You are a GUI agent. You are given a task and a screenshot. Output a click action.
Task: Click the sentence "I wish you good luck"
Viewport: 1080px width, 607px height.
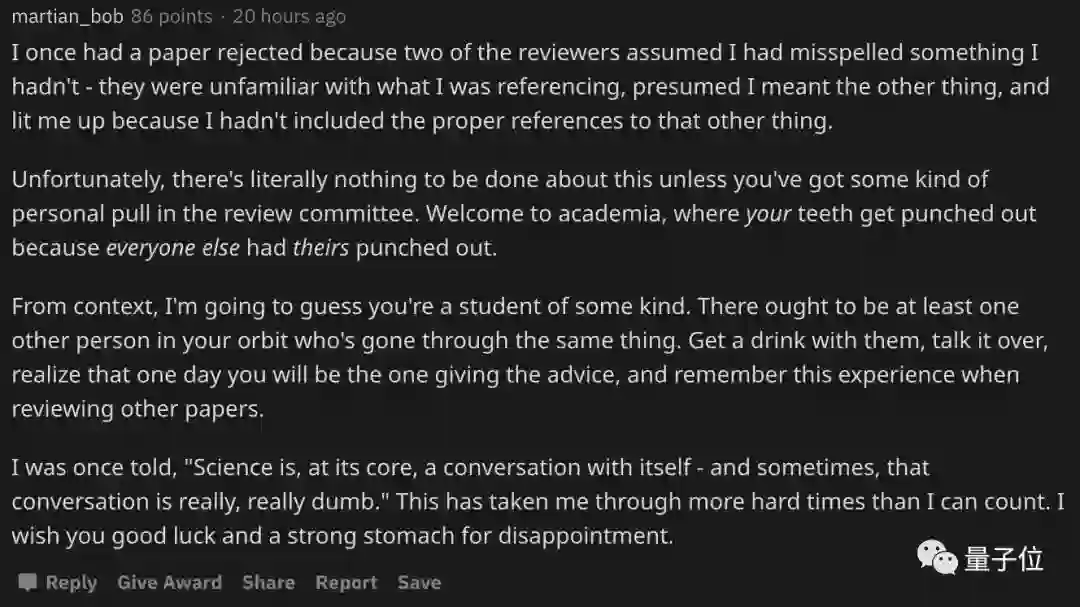click(340, 535)
